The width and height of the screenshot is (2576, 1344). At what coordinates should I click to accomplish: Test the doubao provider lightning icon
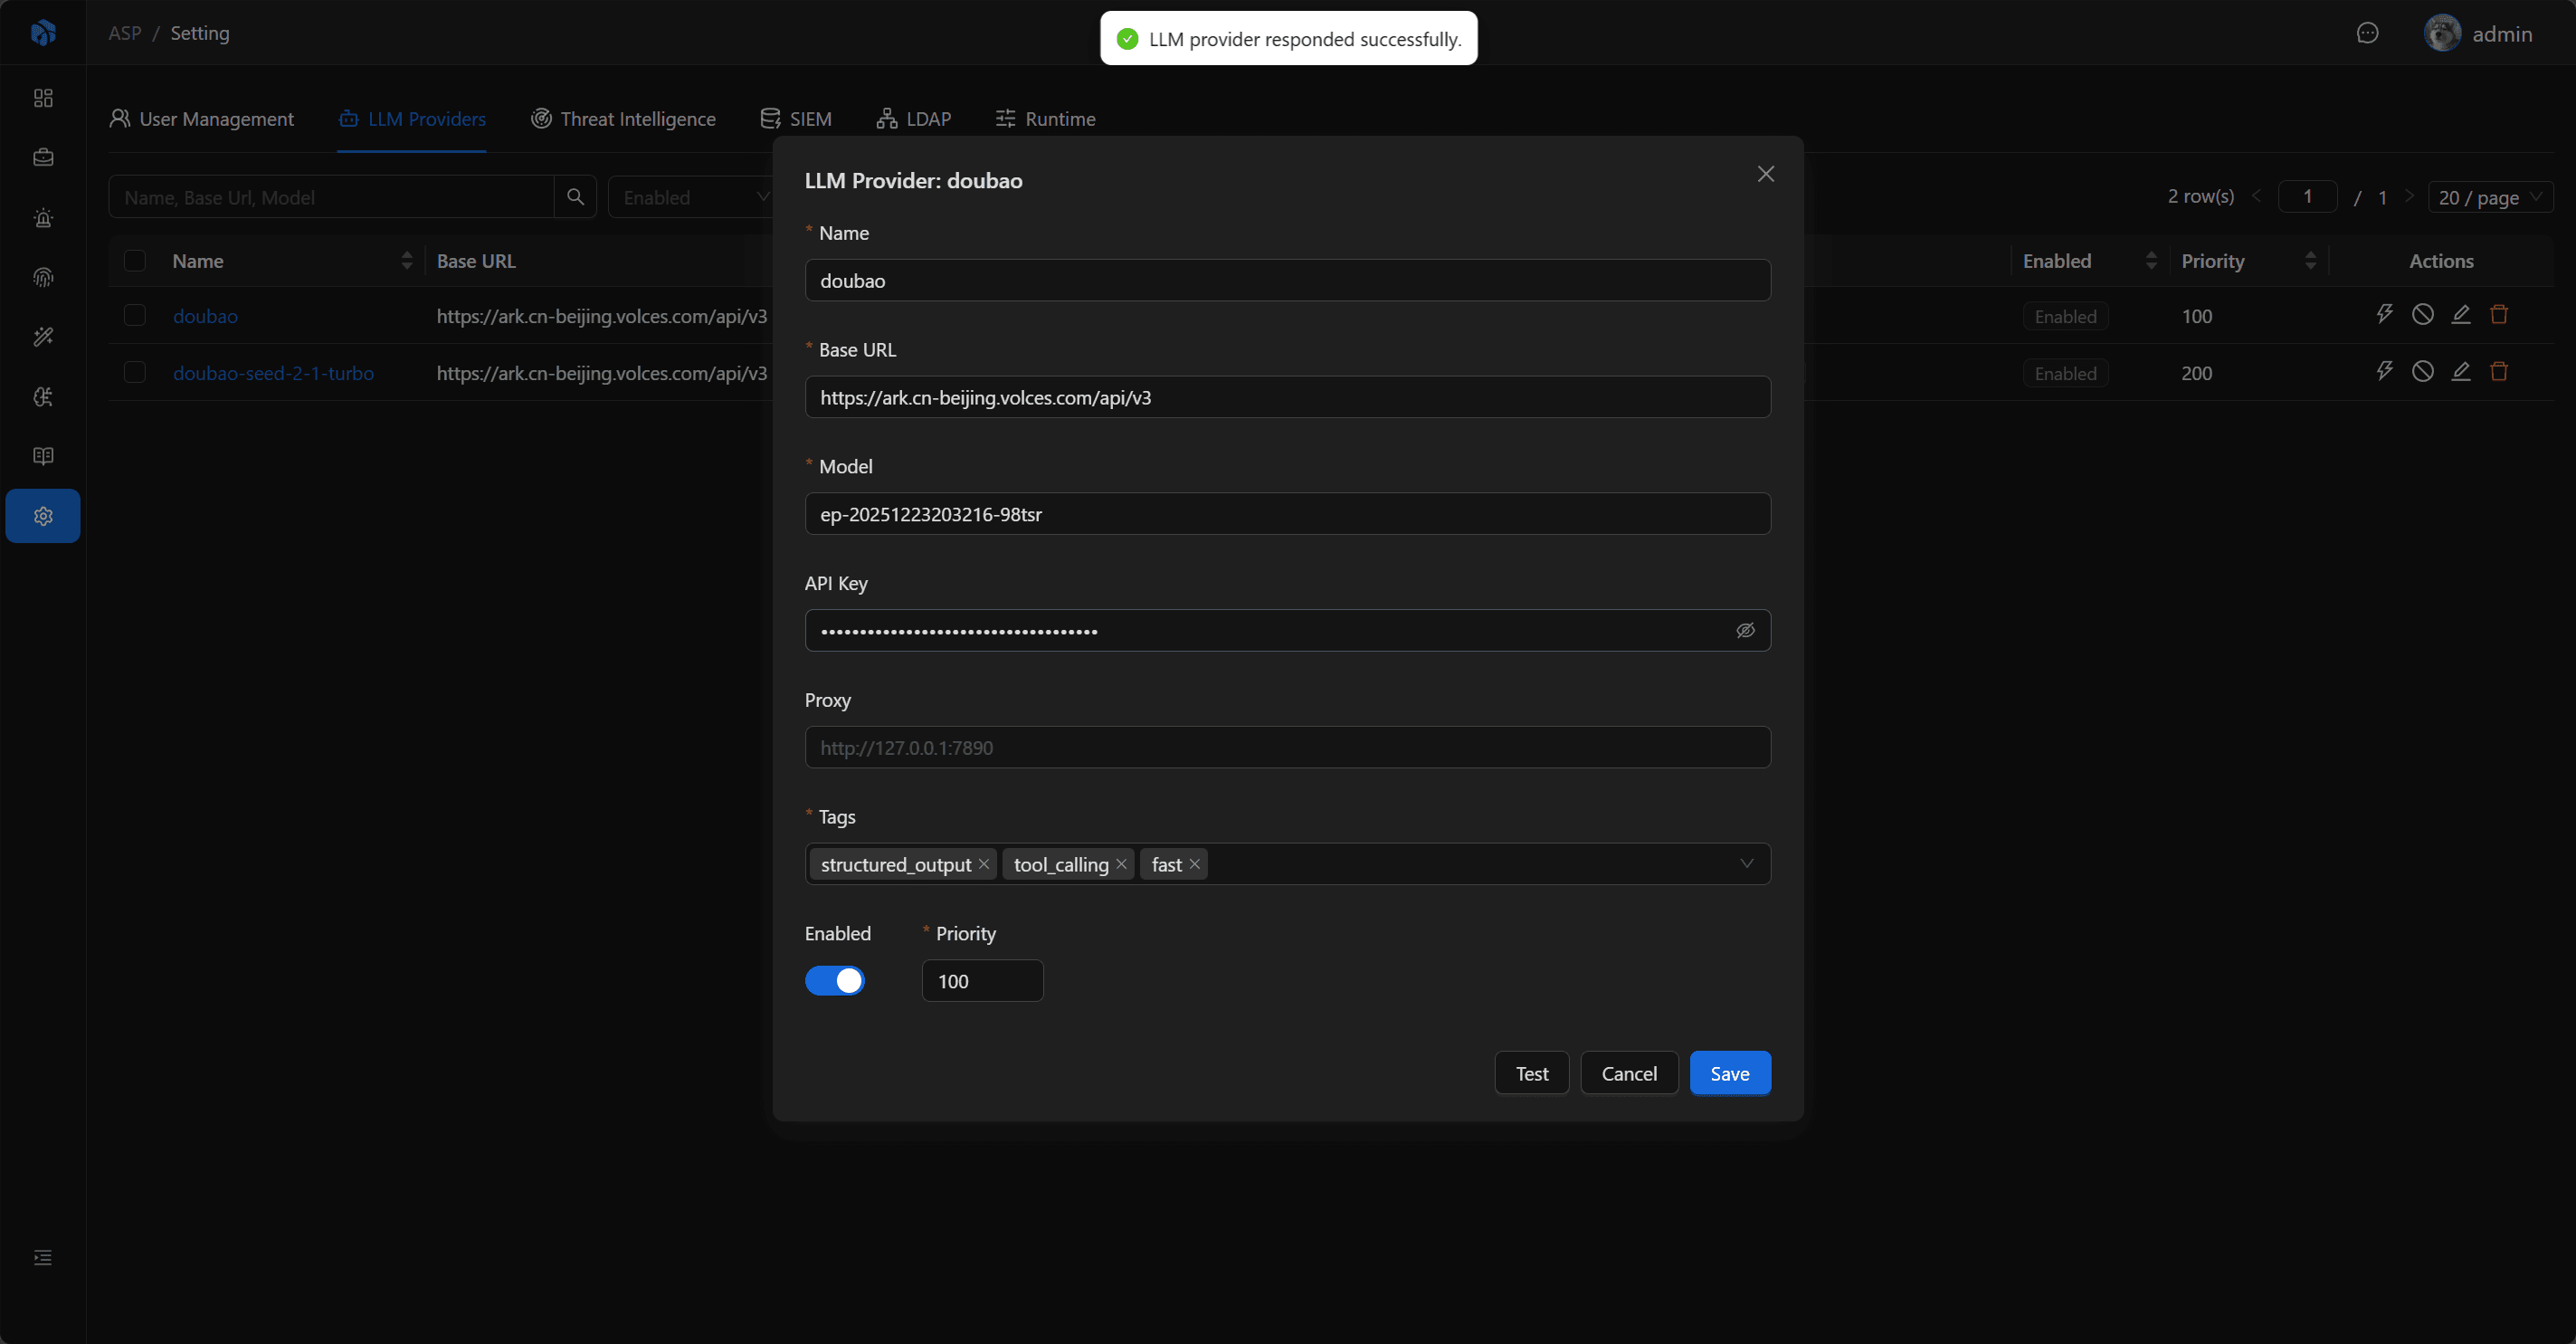(x=2384, y=315)
